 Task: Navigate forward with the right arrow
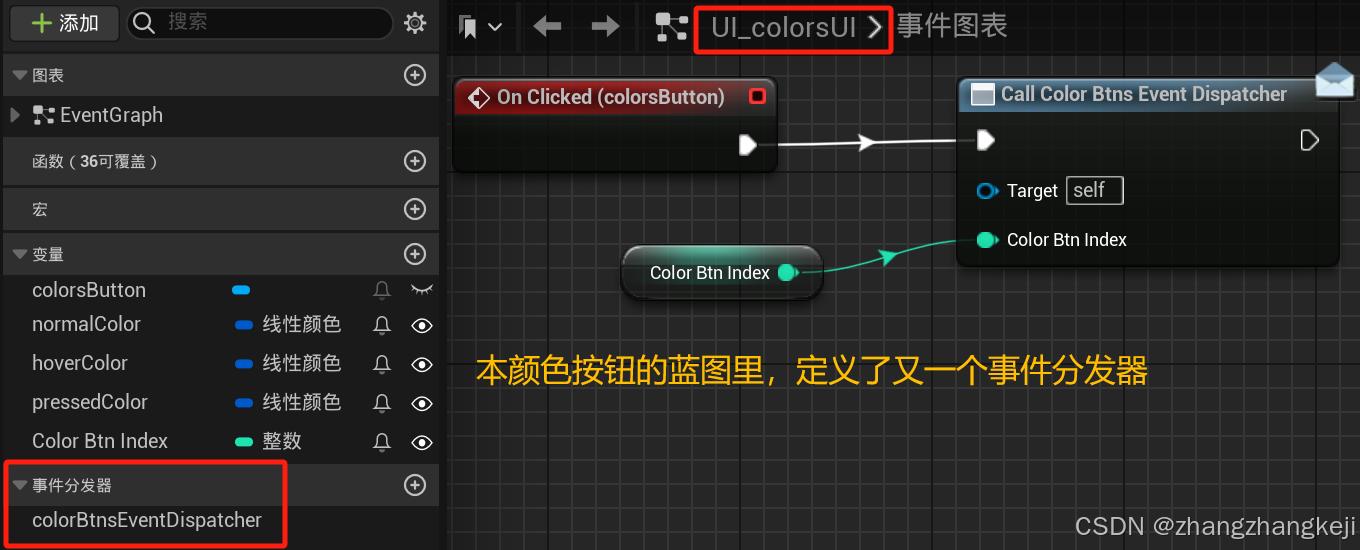[606, 26]
